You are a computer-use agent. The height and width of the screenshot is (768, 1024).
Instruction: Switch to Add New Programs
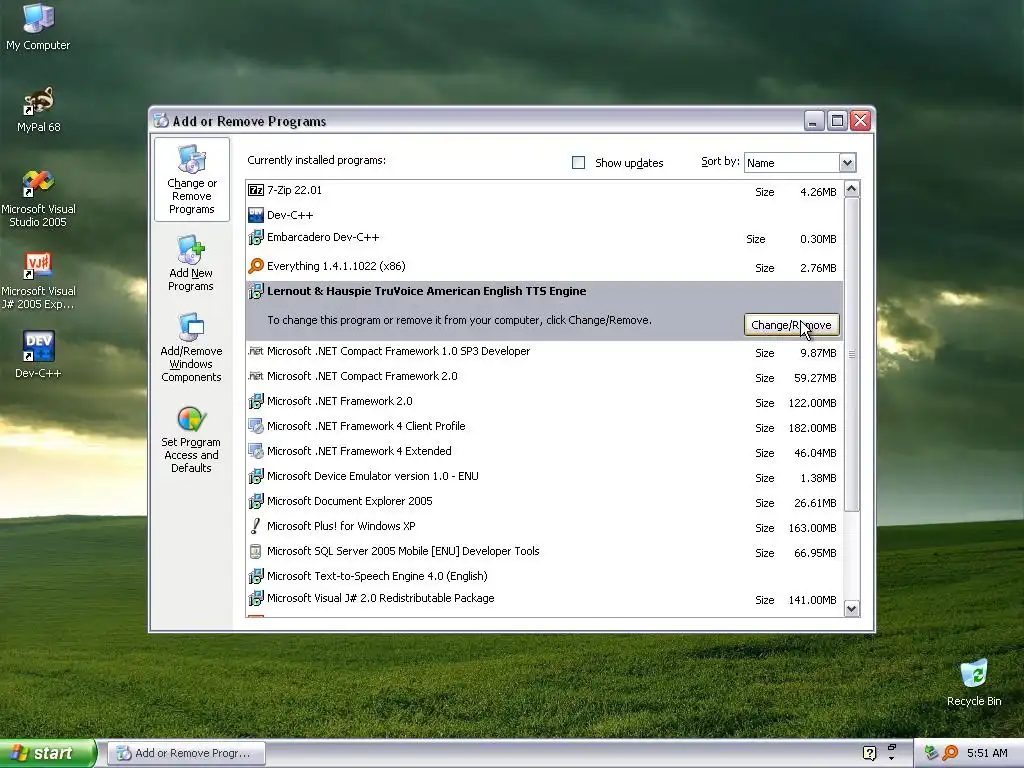pyautogui.click(x=191, y=263)
